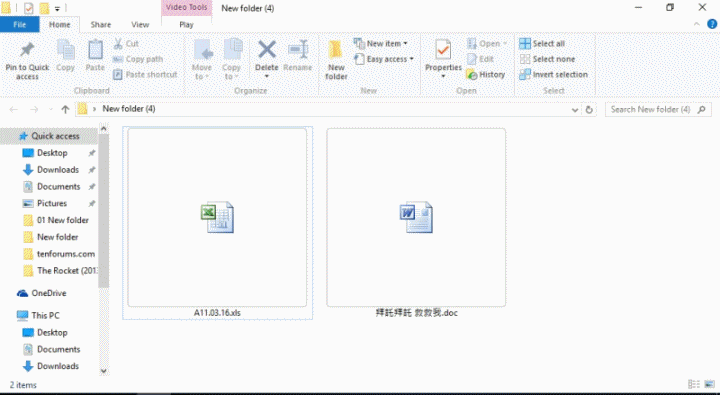Click the Video Tools contextual tab header
The image size is (720, 395).
pyautogui.click(x=186, y=7)
